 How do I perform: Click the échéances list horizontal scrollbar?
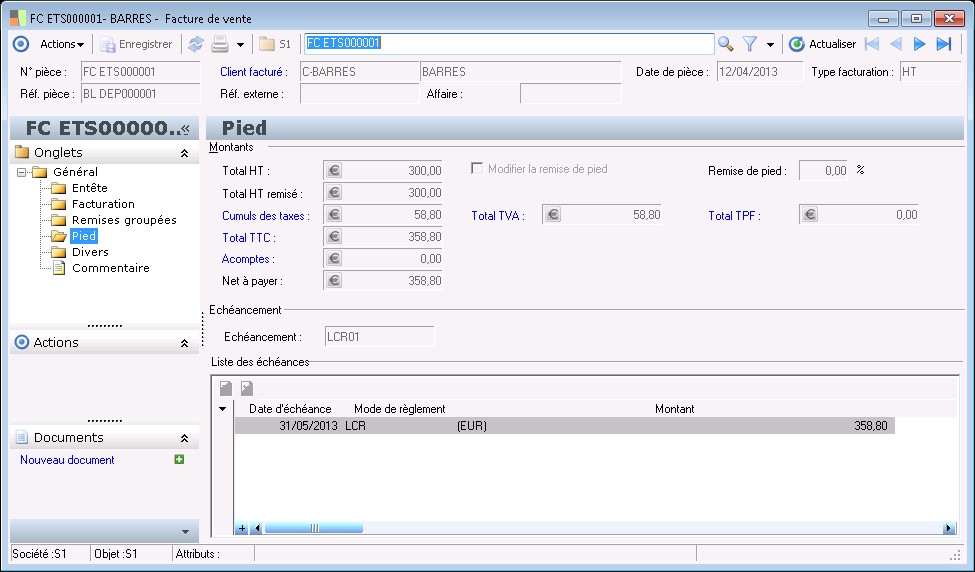[x=313, y=528]
